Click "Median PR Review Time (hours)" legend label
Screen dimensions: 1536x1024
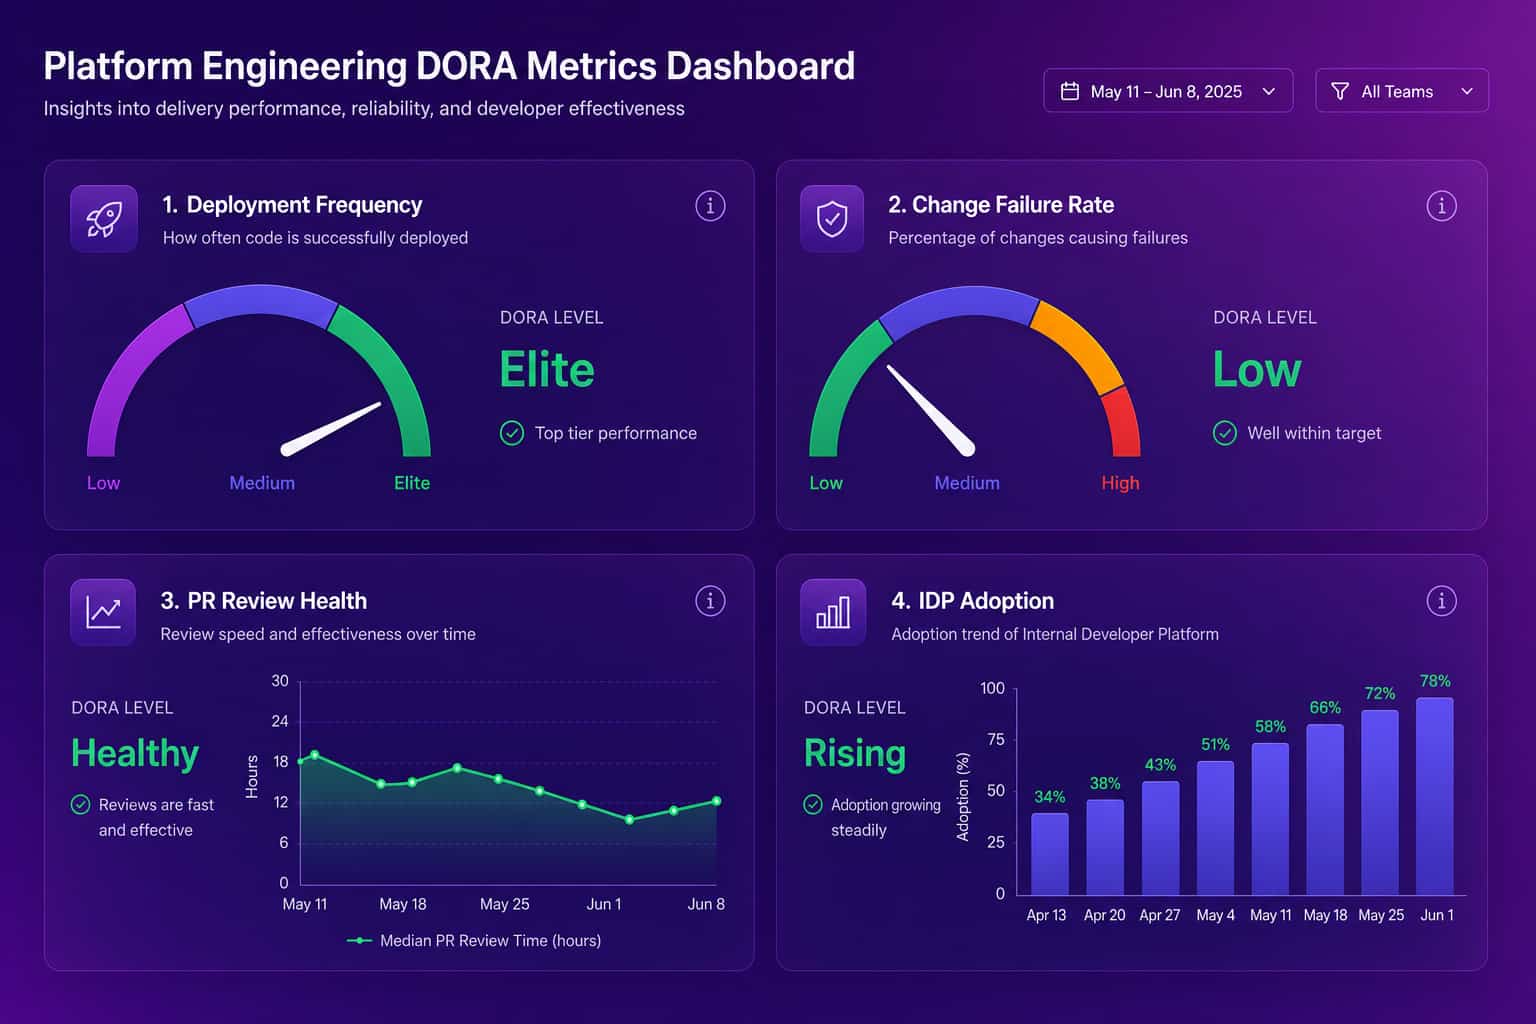coord(491,940)
